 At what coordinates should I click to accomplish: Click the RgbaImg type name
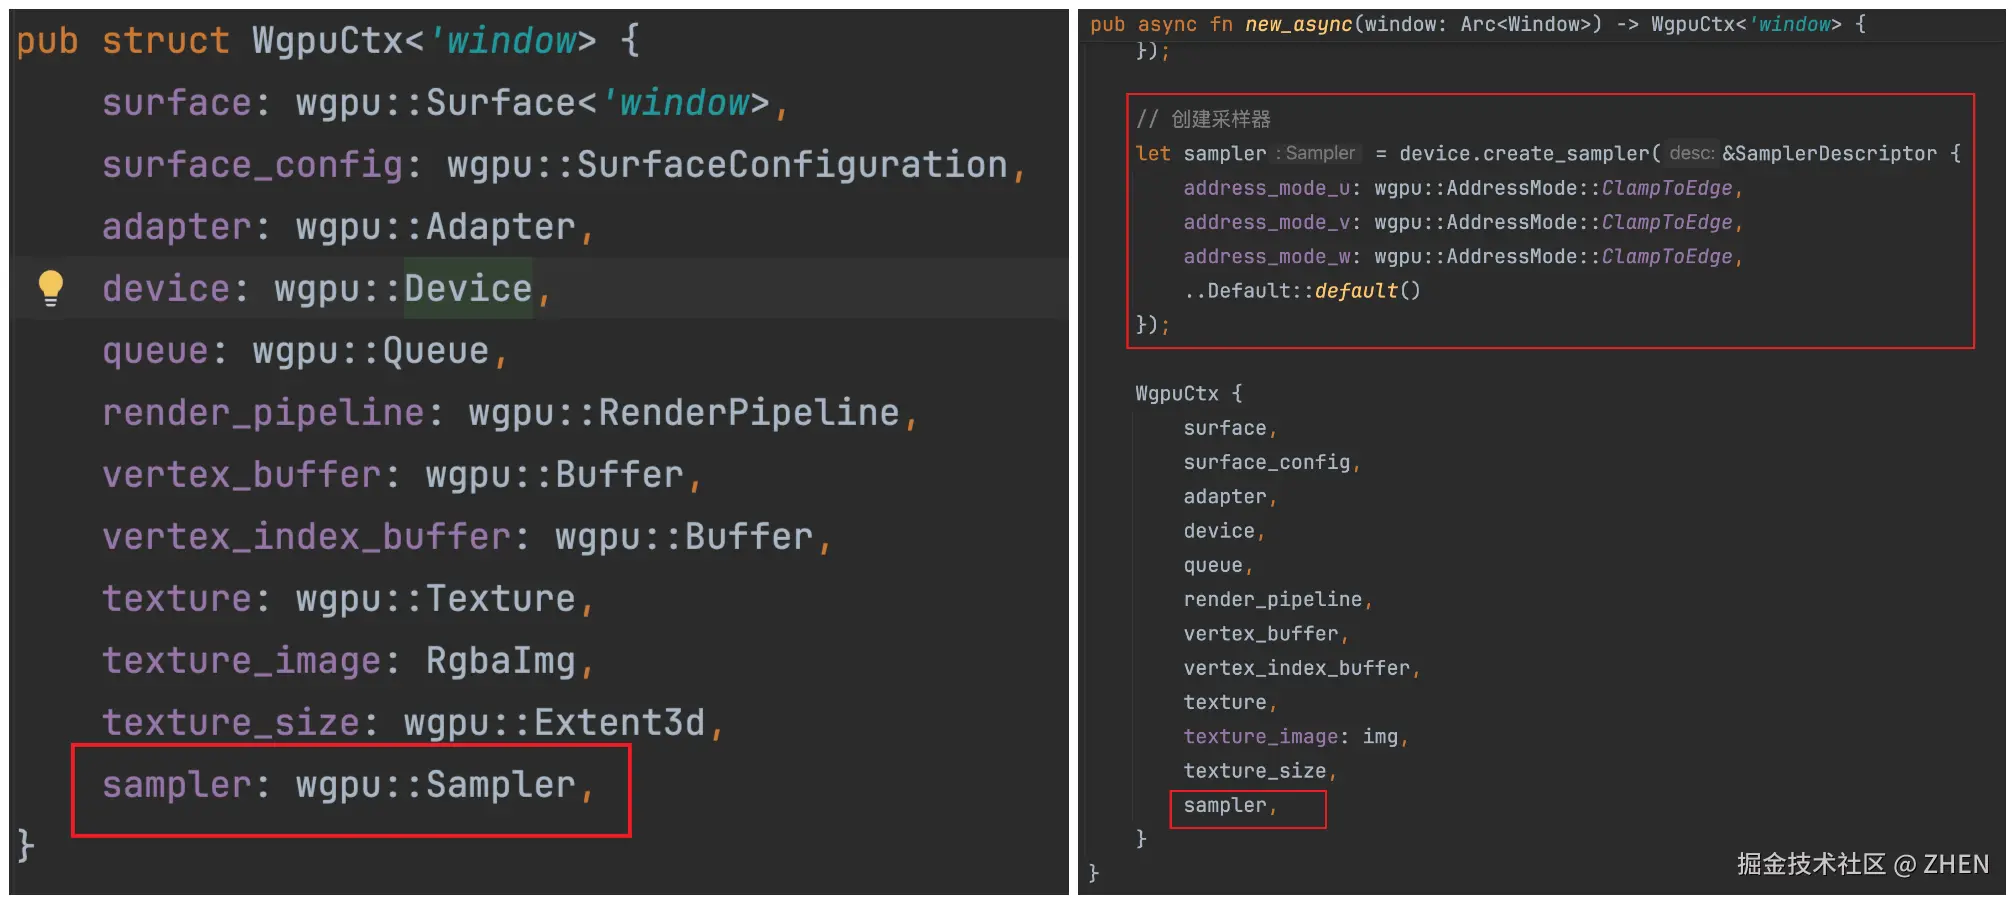pos(500,661)
